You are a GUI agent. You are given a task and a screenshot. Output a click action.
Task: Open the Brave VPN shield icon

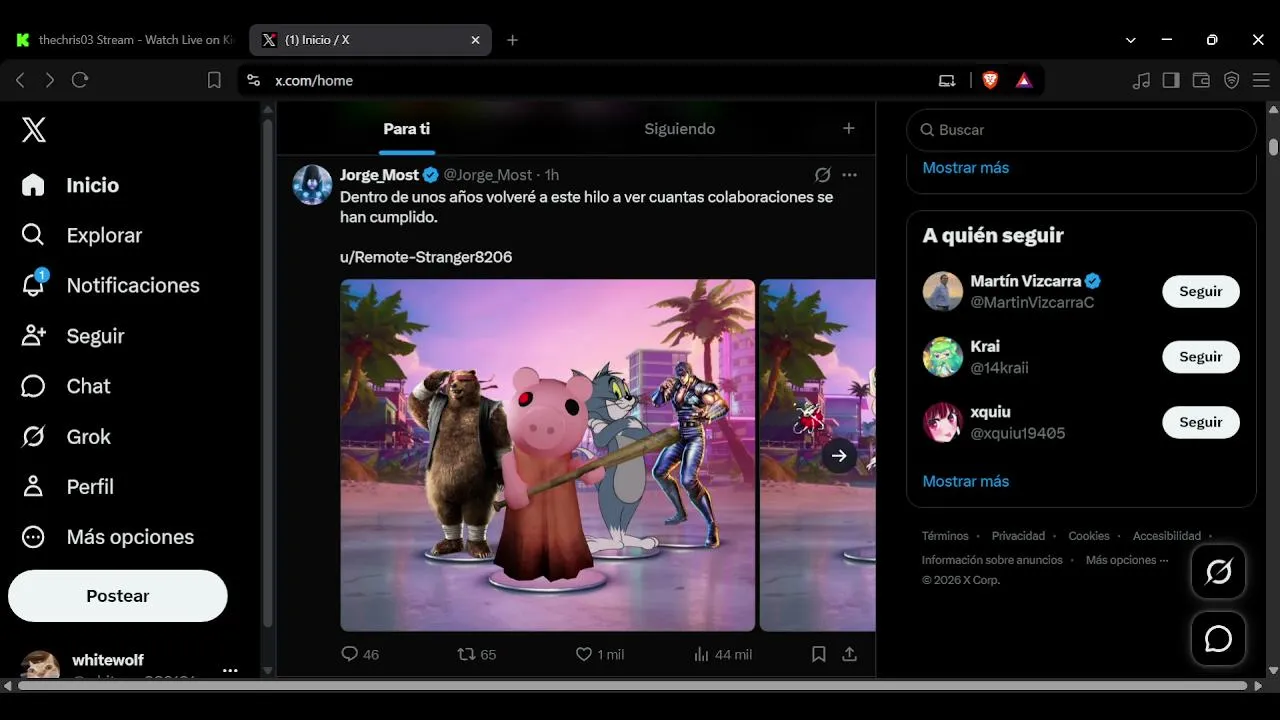1232,80
